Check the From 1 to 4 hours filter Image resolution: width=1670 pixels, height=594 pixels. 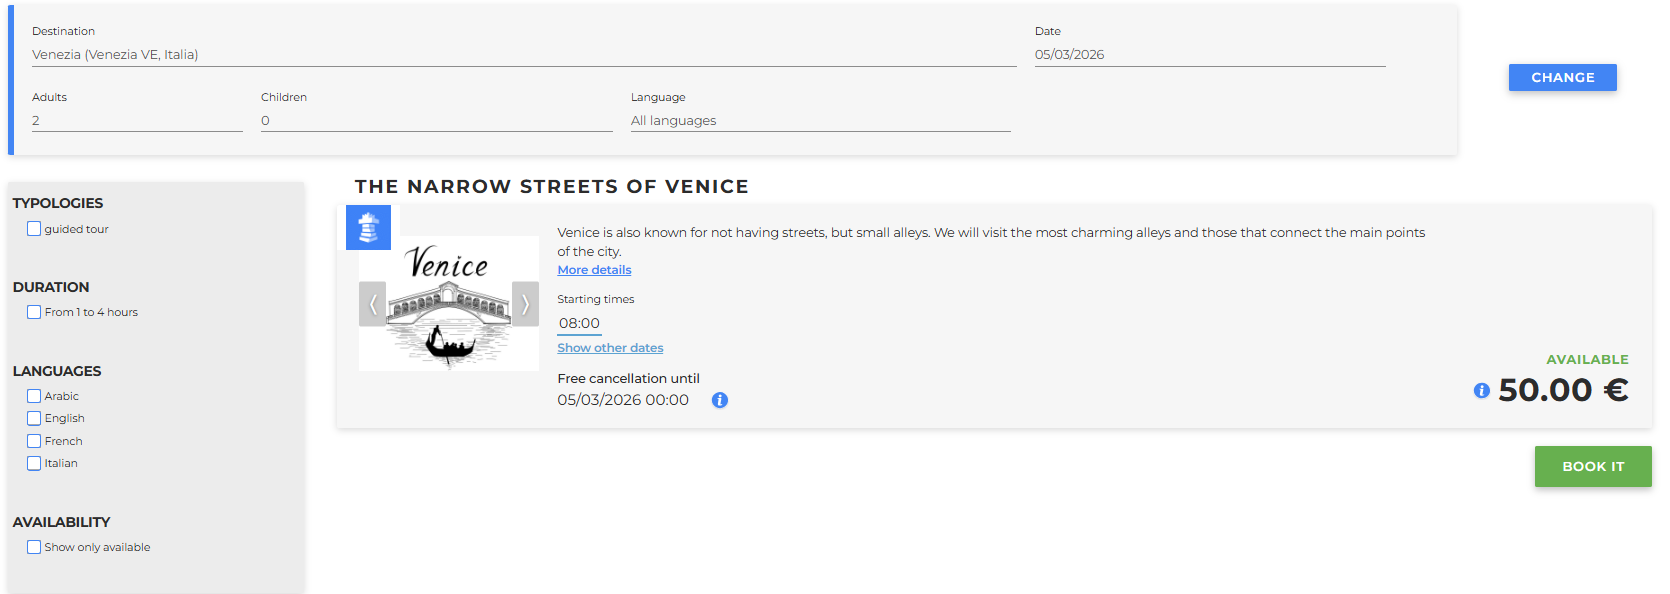coord(34,312)
